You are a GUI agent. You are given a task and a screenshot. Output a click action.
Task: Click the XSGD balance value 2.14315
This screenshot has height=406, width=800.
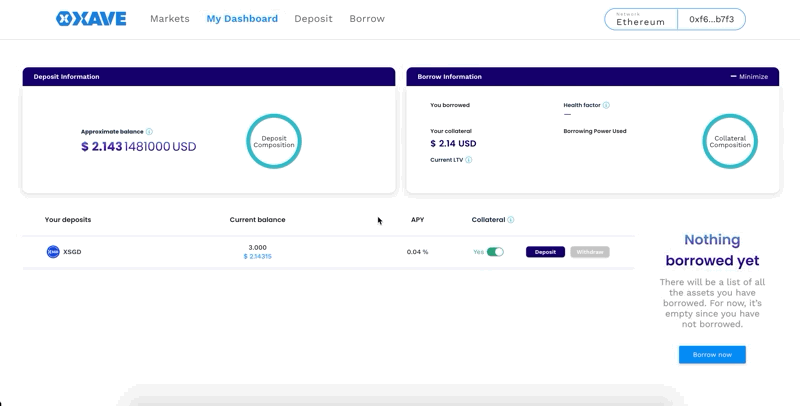[257, 257]
